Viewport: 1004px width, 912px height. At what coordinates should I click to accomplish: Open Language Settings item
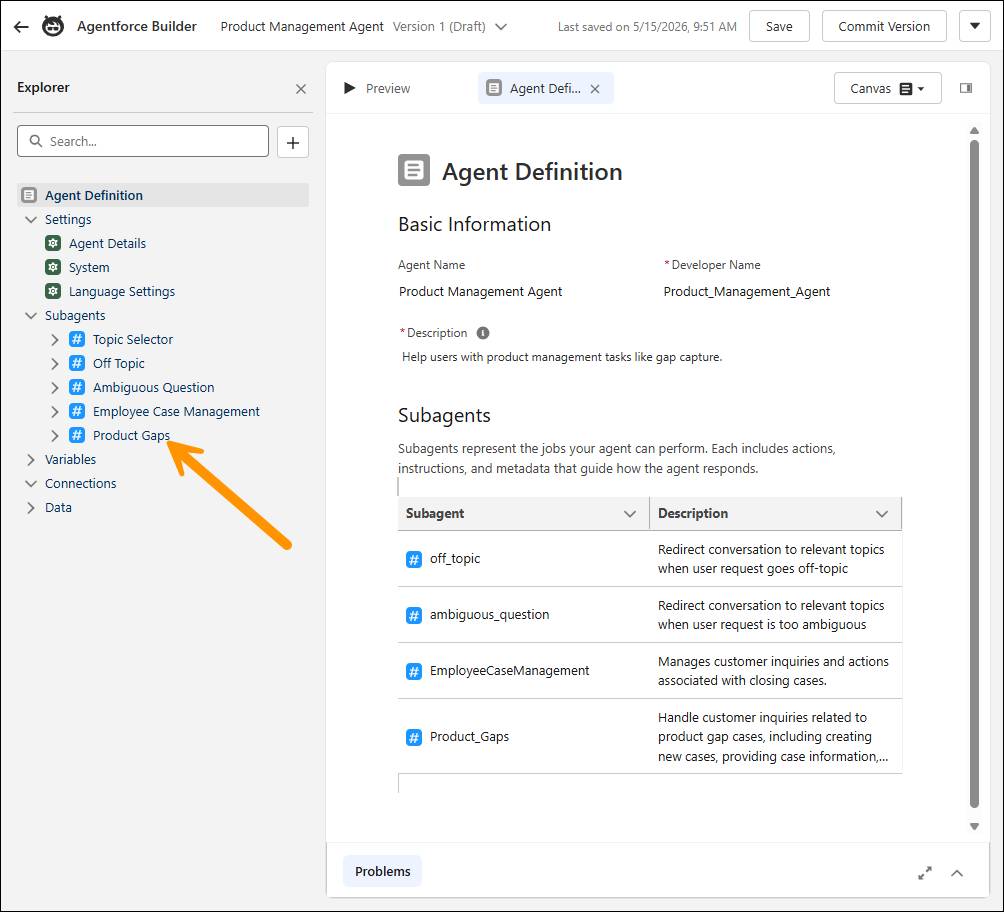[x=122, y=291]
